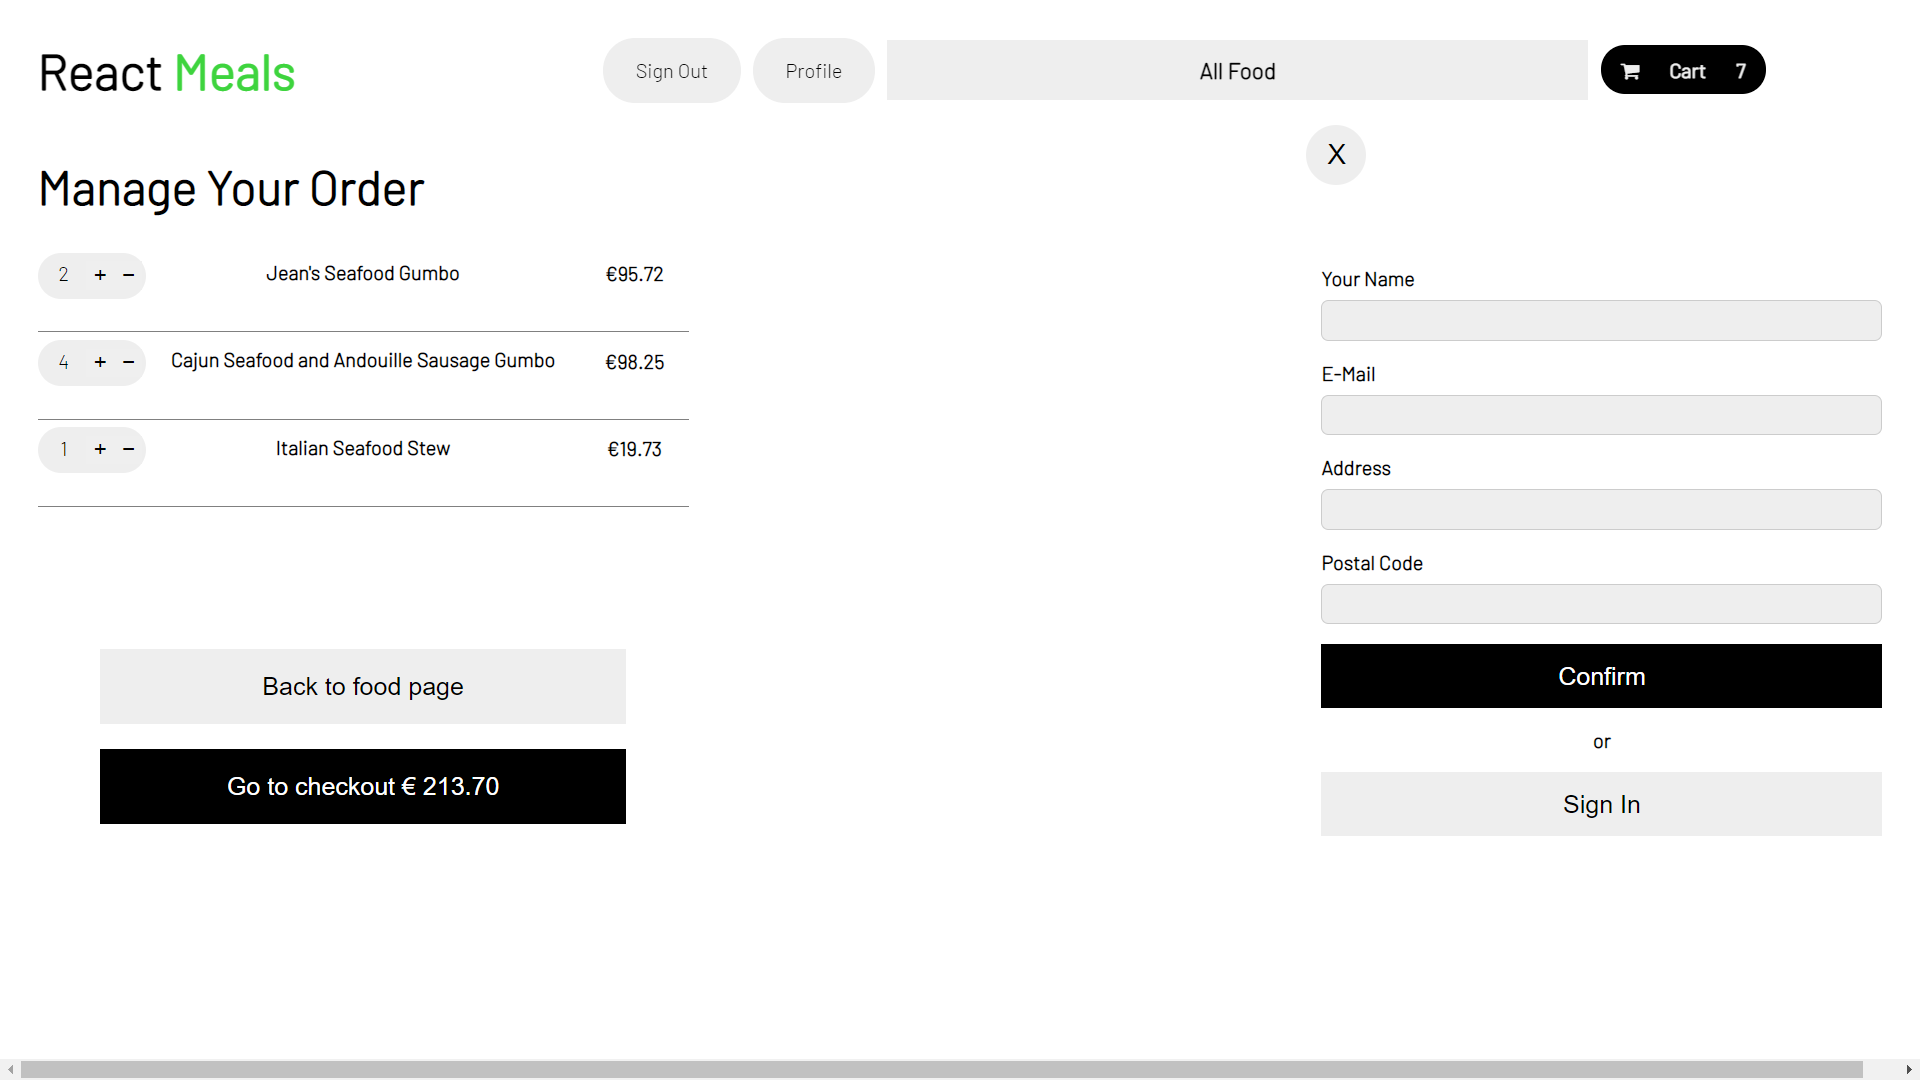Close the checkout form with X
1920x1080 pixels.
tap(1336, 155)
